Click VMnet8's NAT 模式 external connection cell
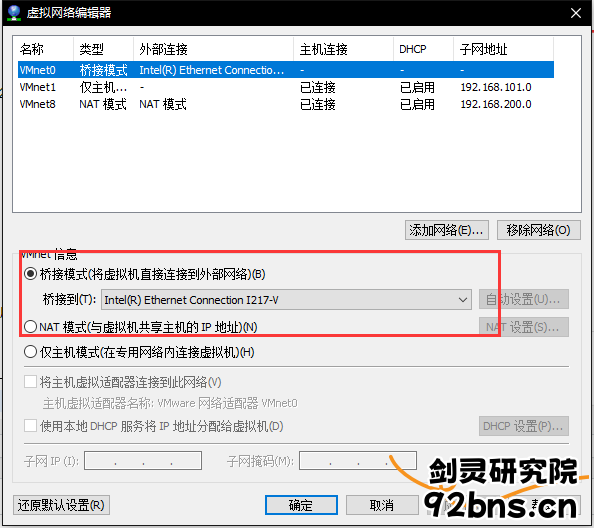 click(163, 104)
